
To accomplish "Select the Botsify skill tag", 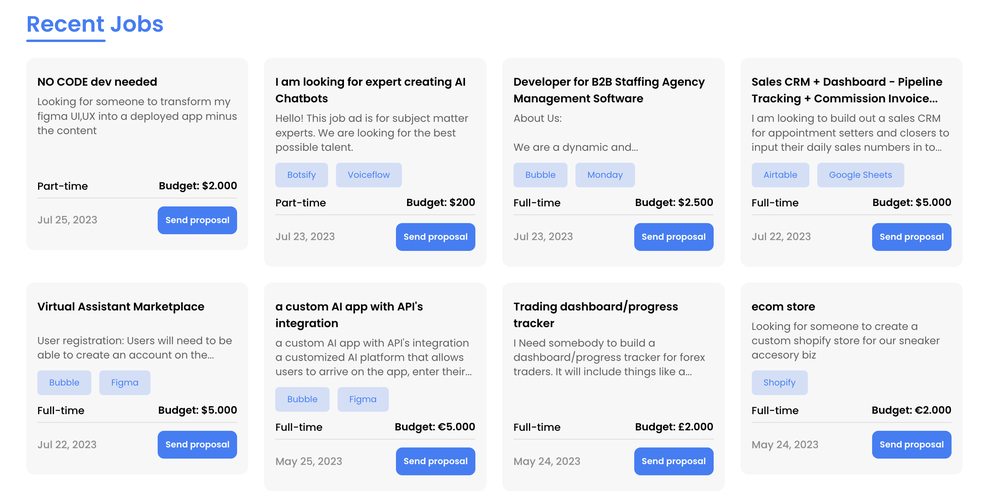I will 301,175.
